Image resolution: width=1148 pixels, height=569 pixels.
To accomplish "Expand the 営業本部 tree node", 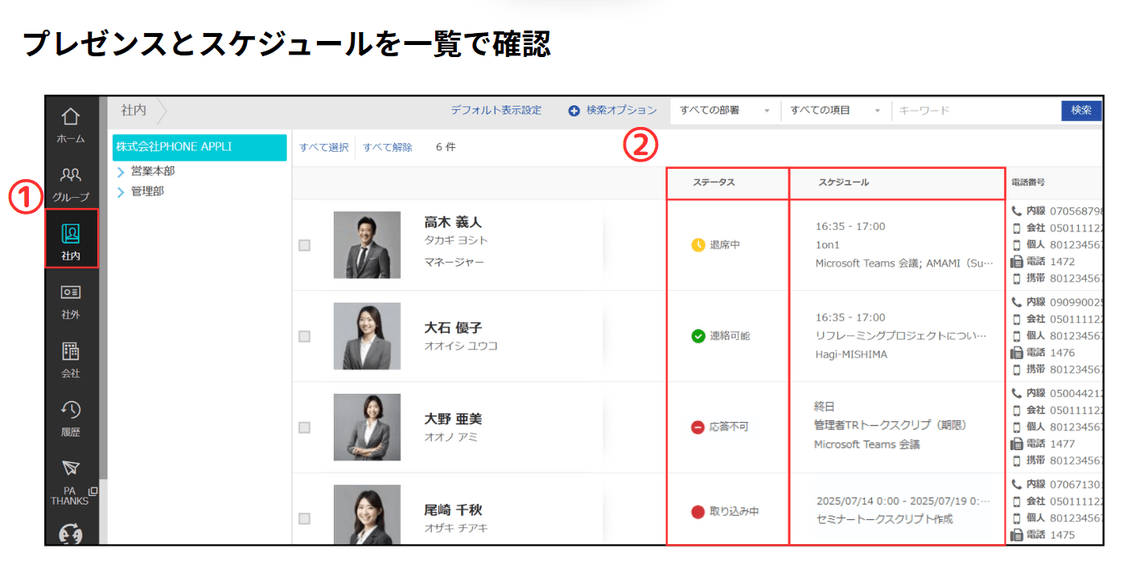I will click(121, 172).
